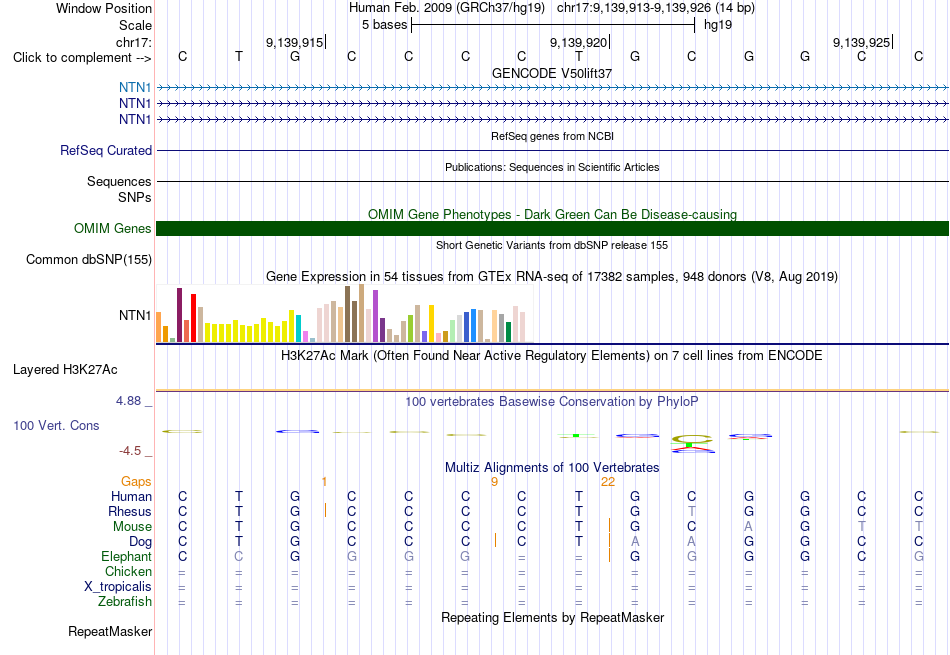Click the red bar in the GTEx chart
The image size is (950, 655).
pos(194,318)
